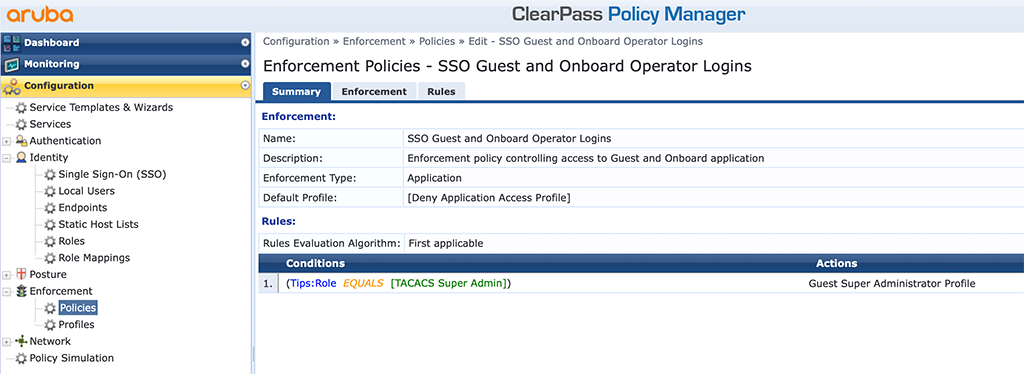Click Guest Super Administrator Profile action
This screenshot has height=374, width=1024.
891,283
